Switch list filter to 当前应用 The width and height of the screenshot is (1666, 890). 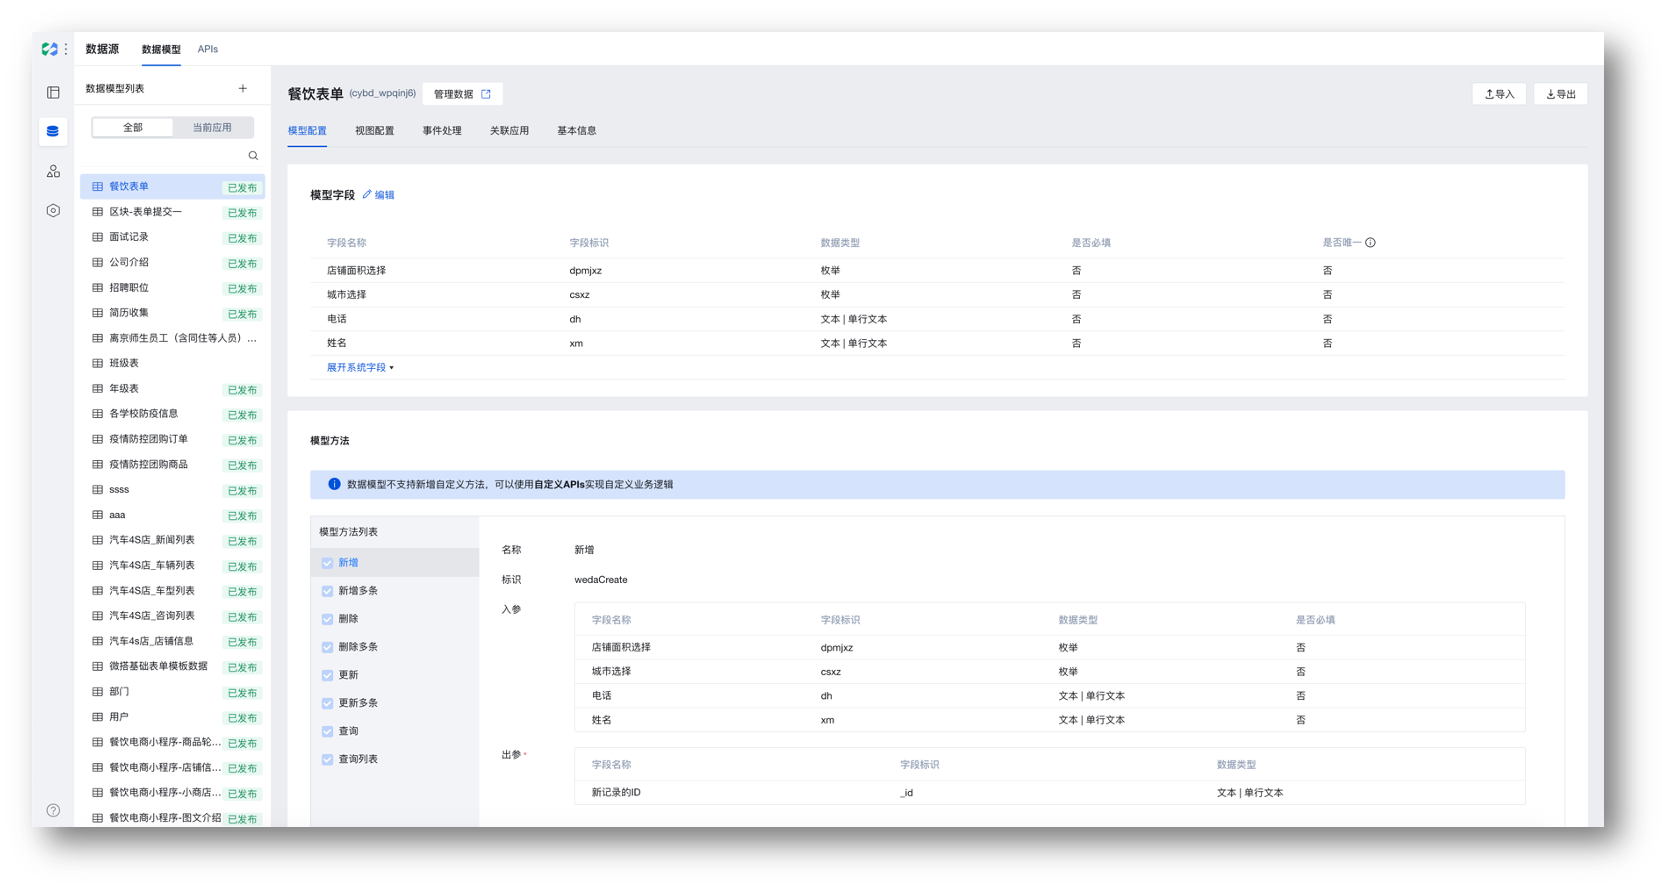(x=212, y=128)
